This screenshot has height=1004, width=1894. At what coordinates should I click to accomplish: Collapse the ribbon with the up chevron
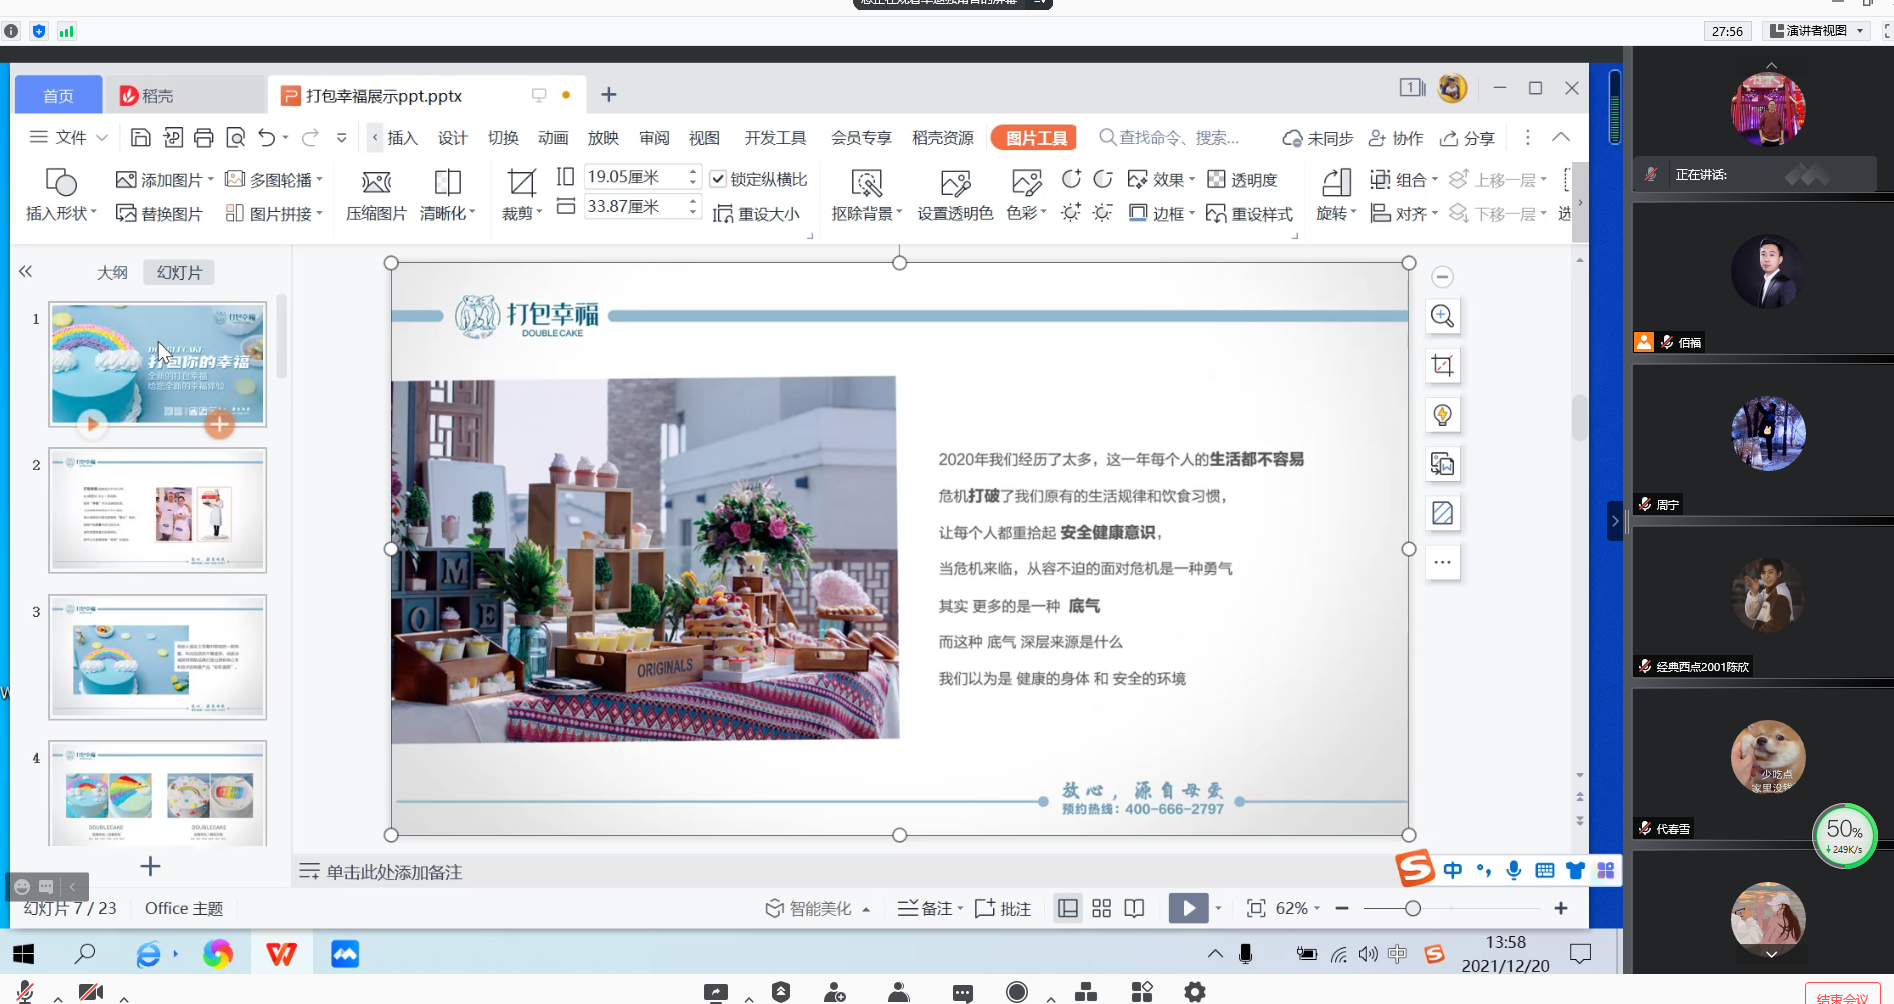pyautogui.click(x=1561, y=137)
